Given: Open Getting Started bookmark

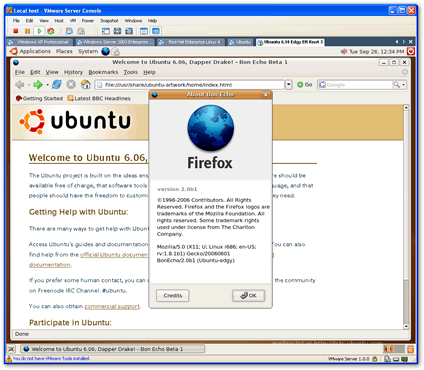Looking at the screenshot, I should [39, 98].
